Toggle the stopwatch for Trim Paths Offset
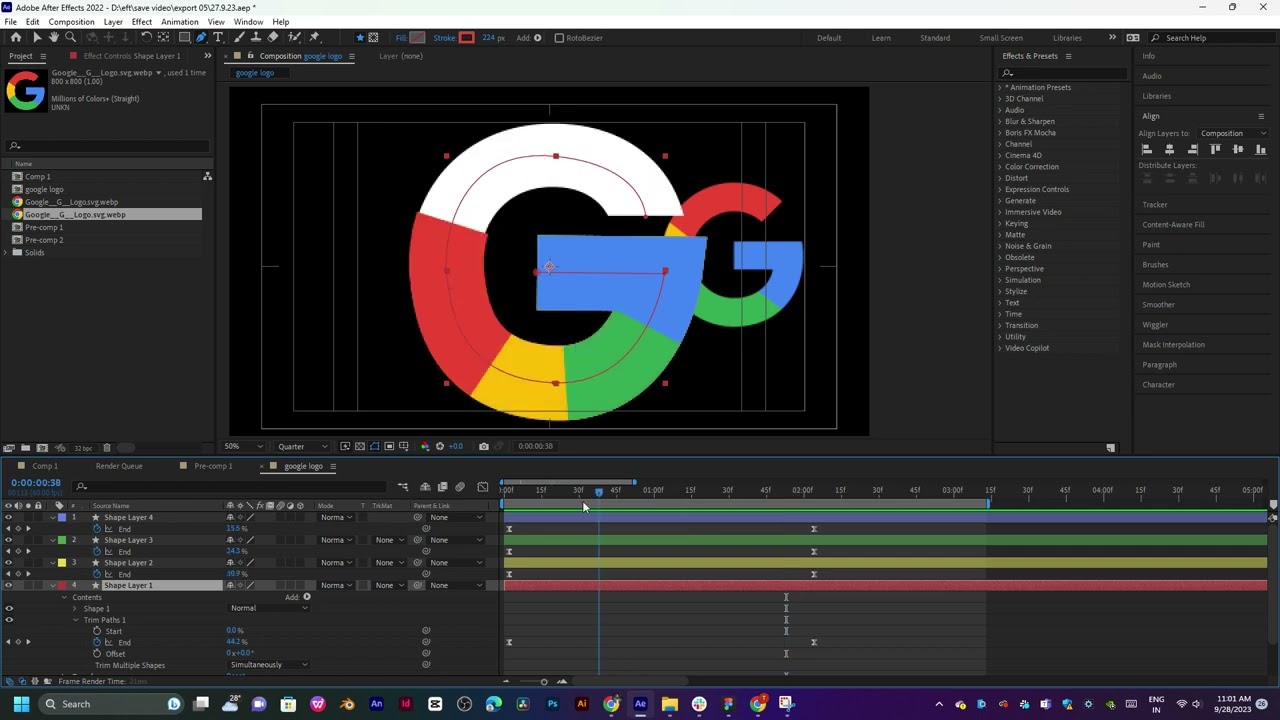This screenshot has width=1280, height=720. 97,654
